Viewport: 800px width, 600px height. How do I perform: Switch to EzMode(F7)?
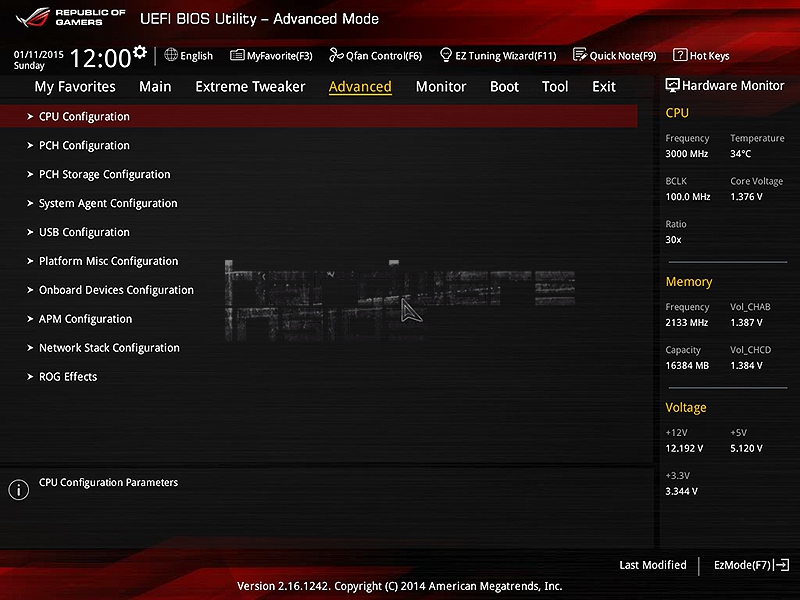[x=752, y=565]
